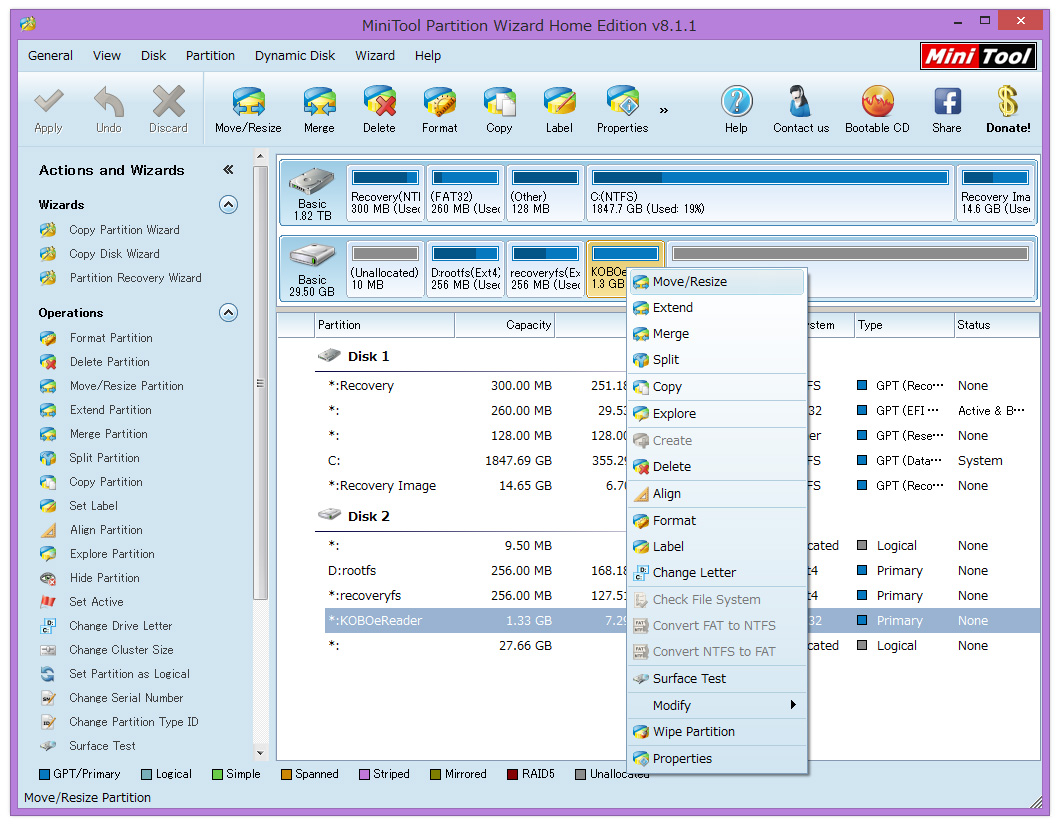Select the Basic 1.82 TB disk icon

click(x=312, y=194)
